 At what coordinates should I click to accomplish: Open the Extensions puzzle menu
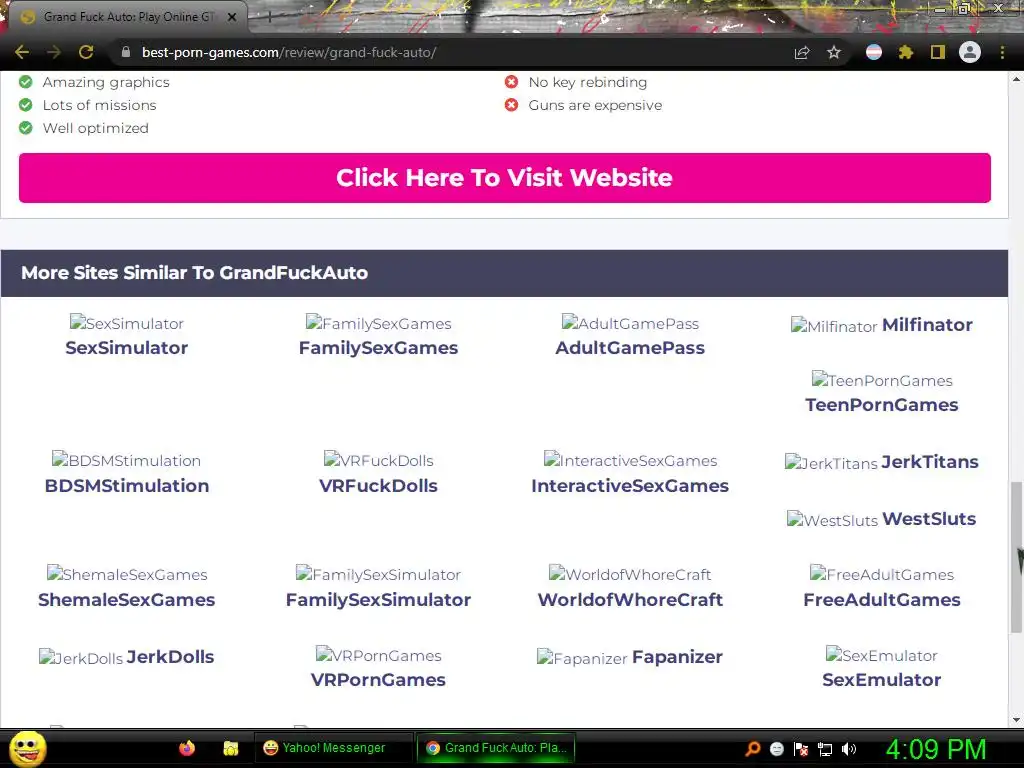tap(906, 52)
